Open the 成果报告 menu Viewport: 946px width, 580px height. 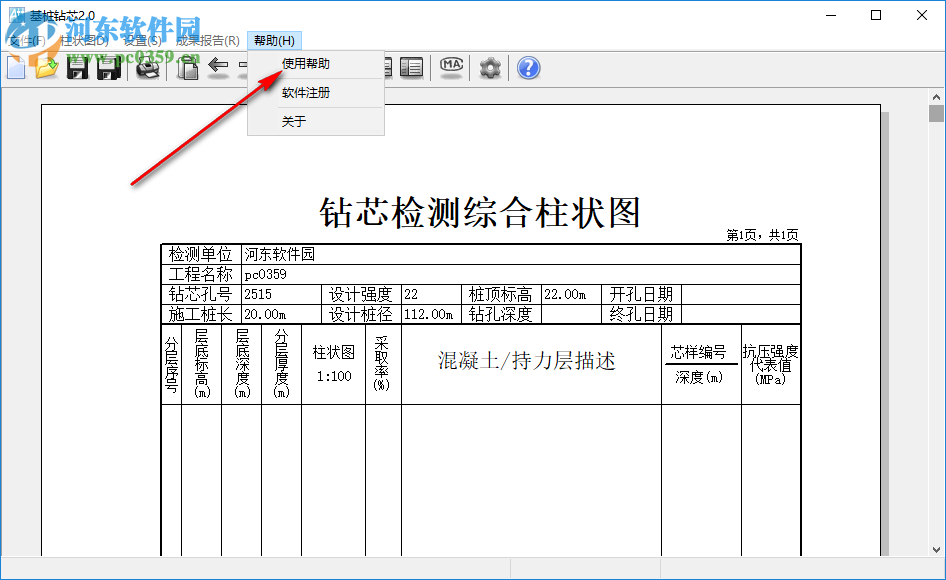pos(207,41)
